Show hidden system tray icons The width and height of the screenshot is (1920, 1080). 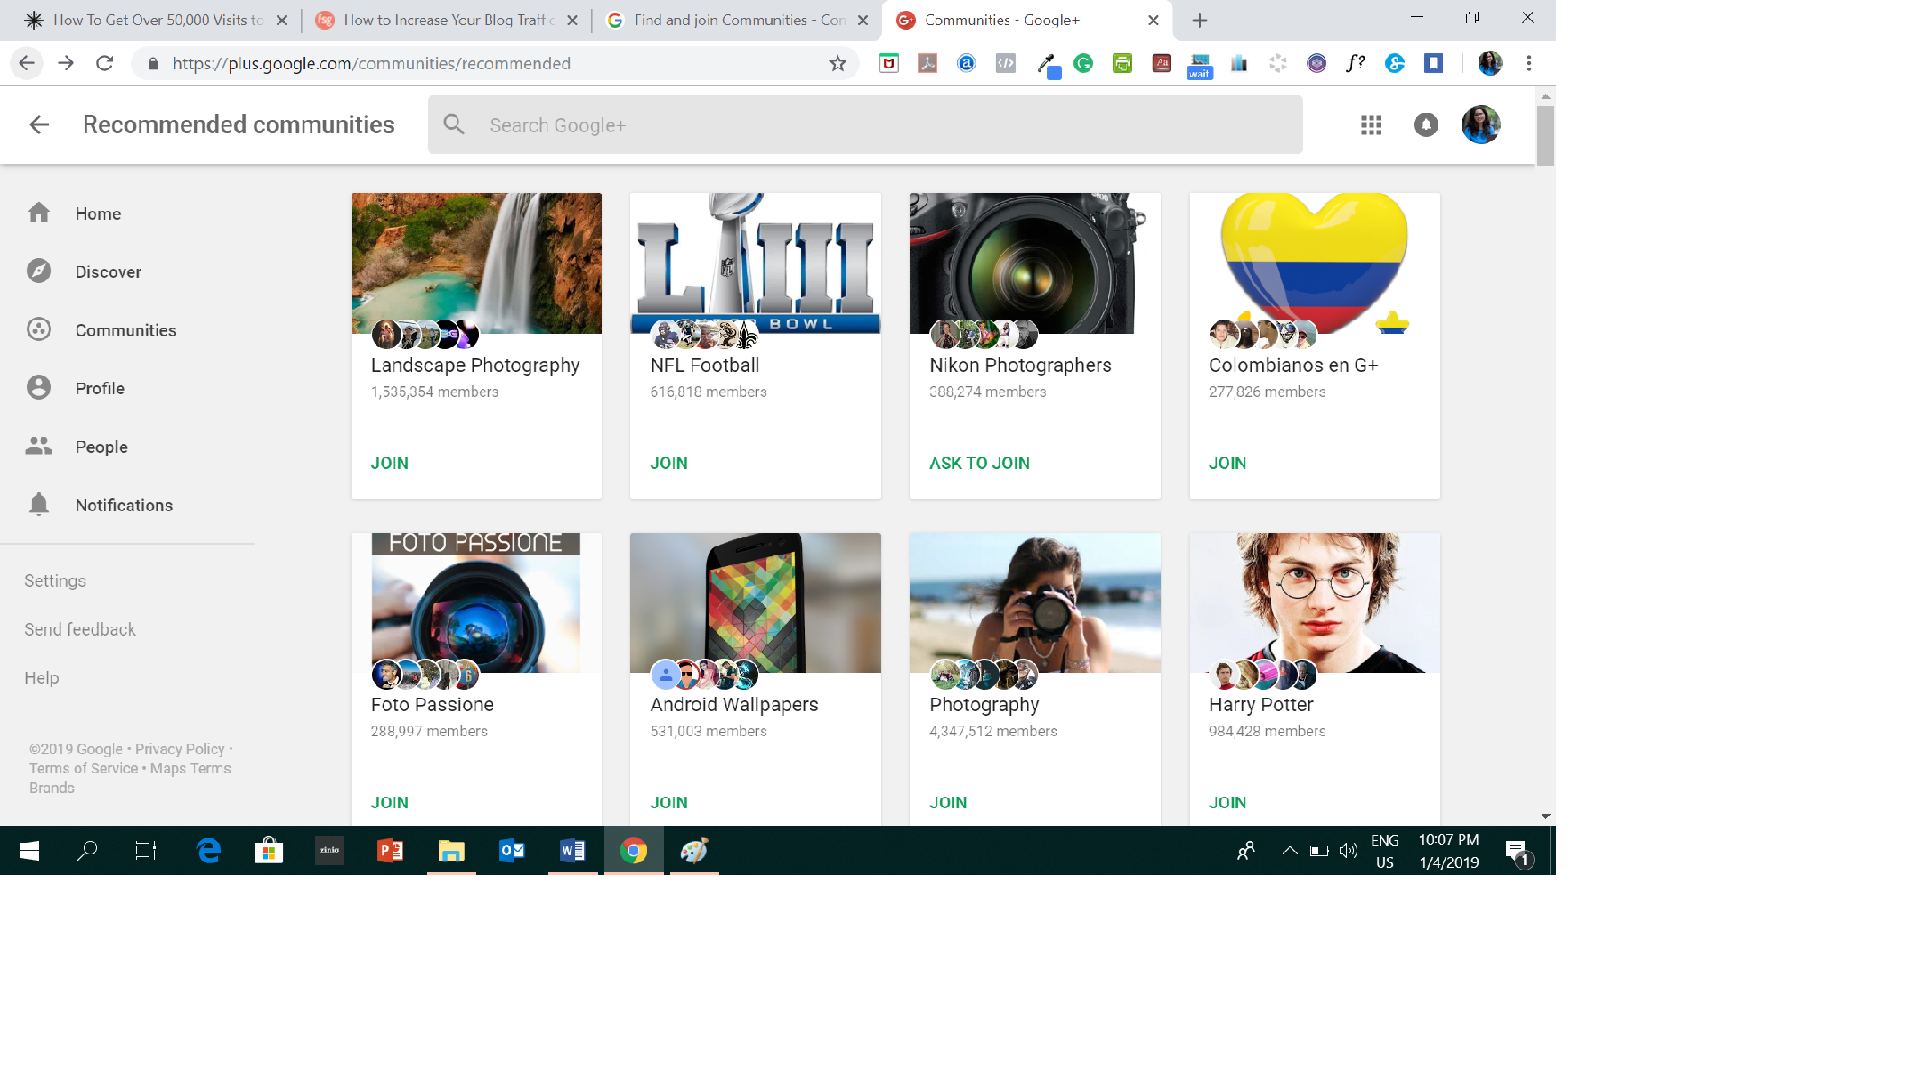tap(1290, 851)
